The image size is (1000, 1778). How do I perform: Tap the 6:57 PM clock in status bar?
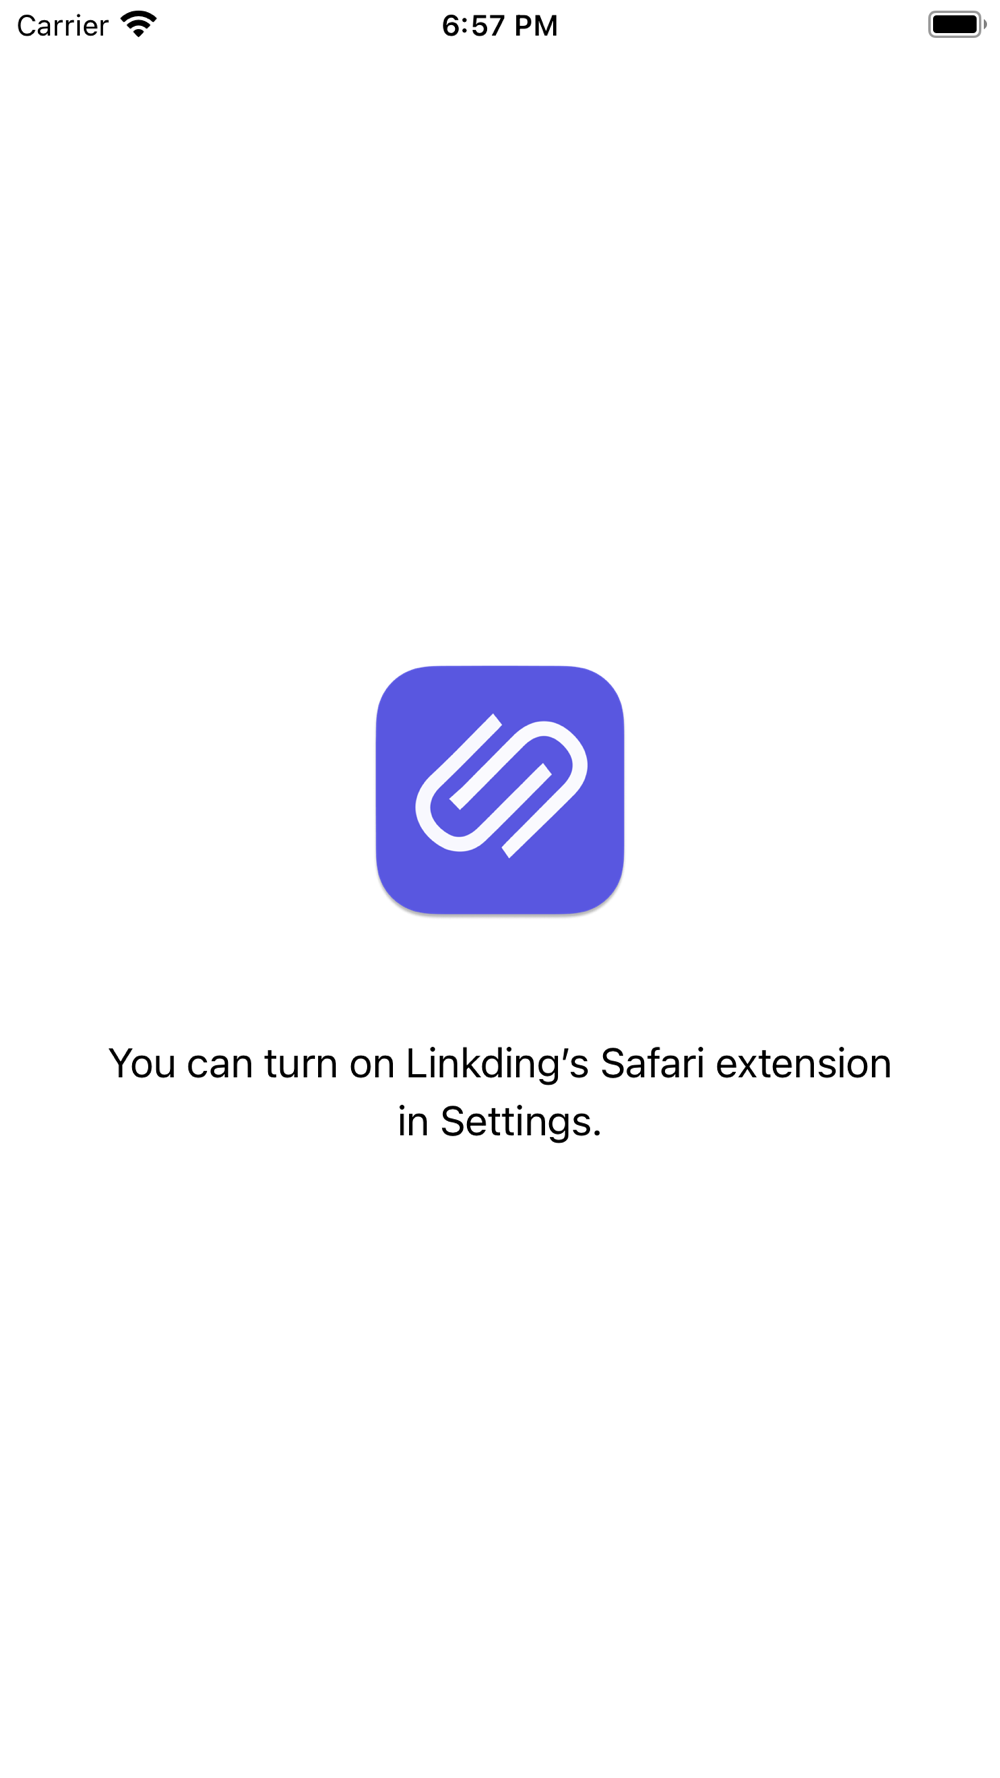click(500, 25)
